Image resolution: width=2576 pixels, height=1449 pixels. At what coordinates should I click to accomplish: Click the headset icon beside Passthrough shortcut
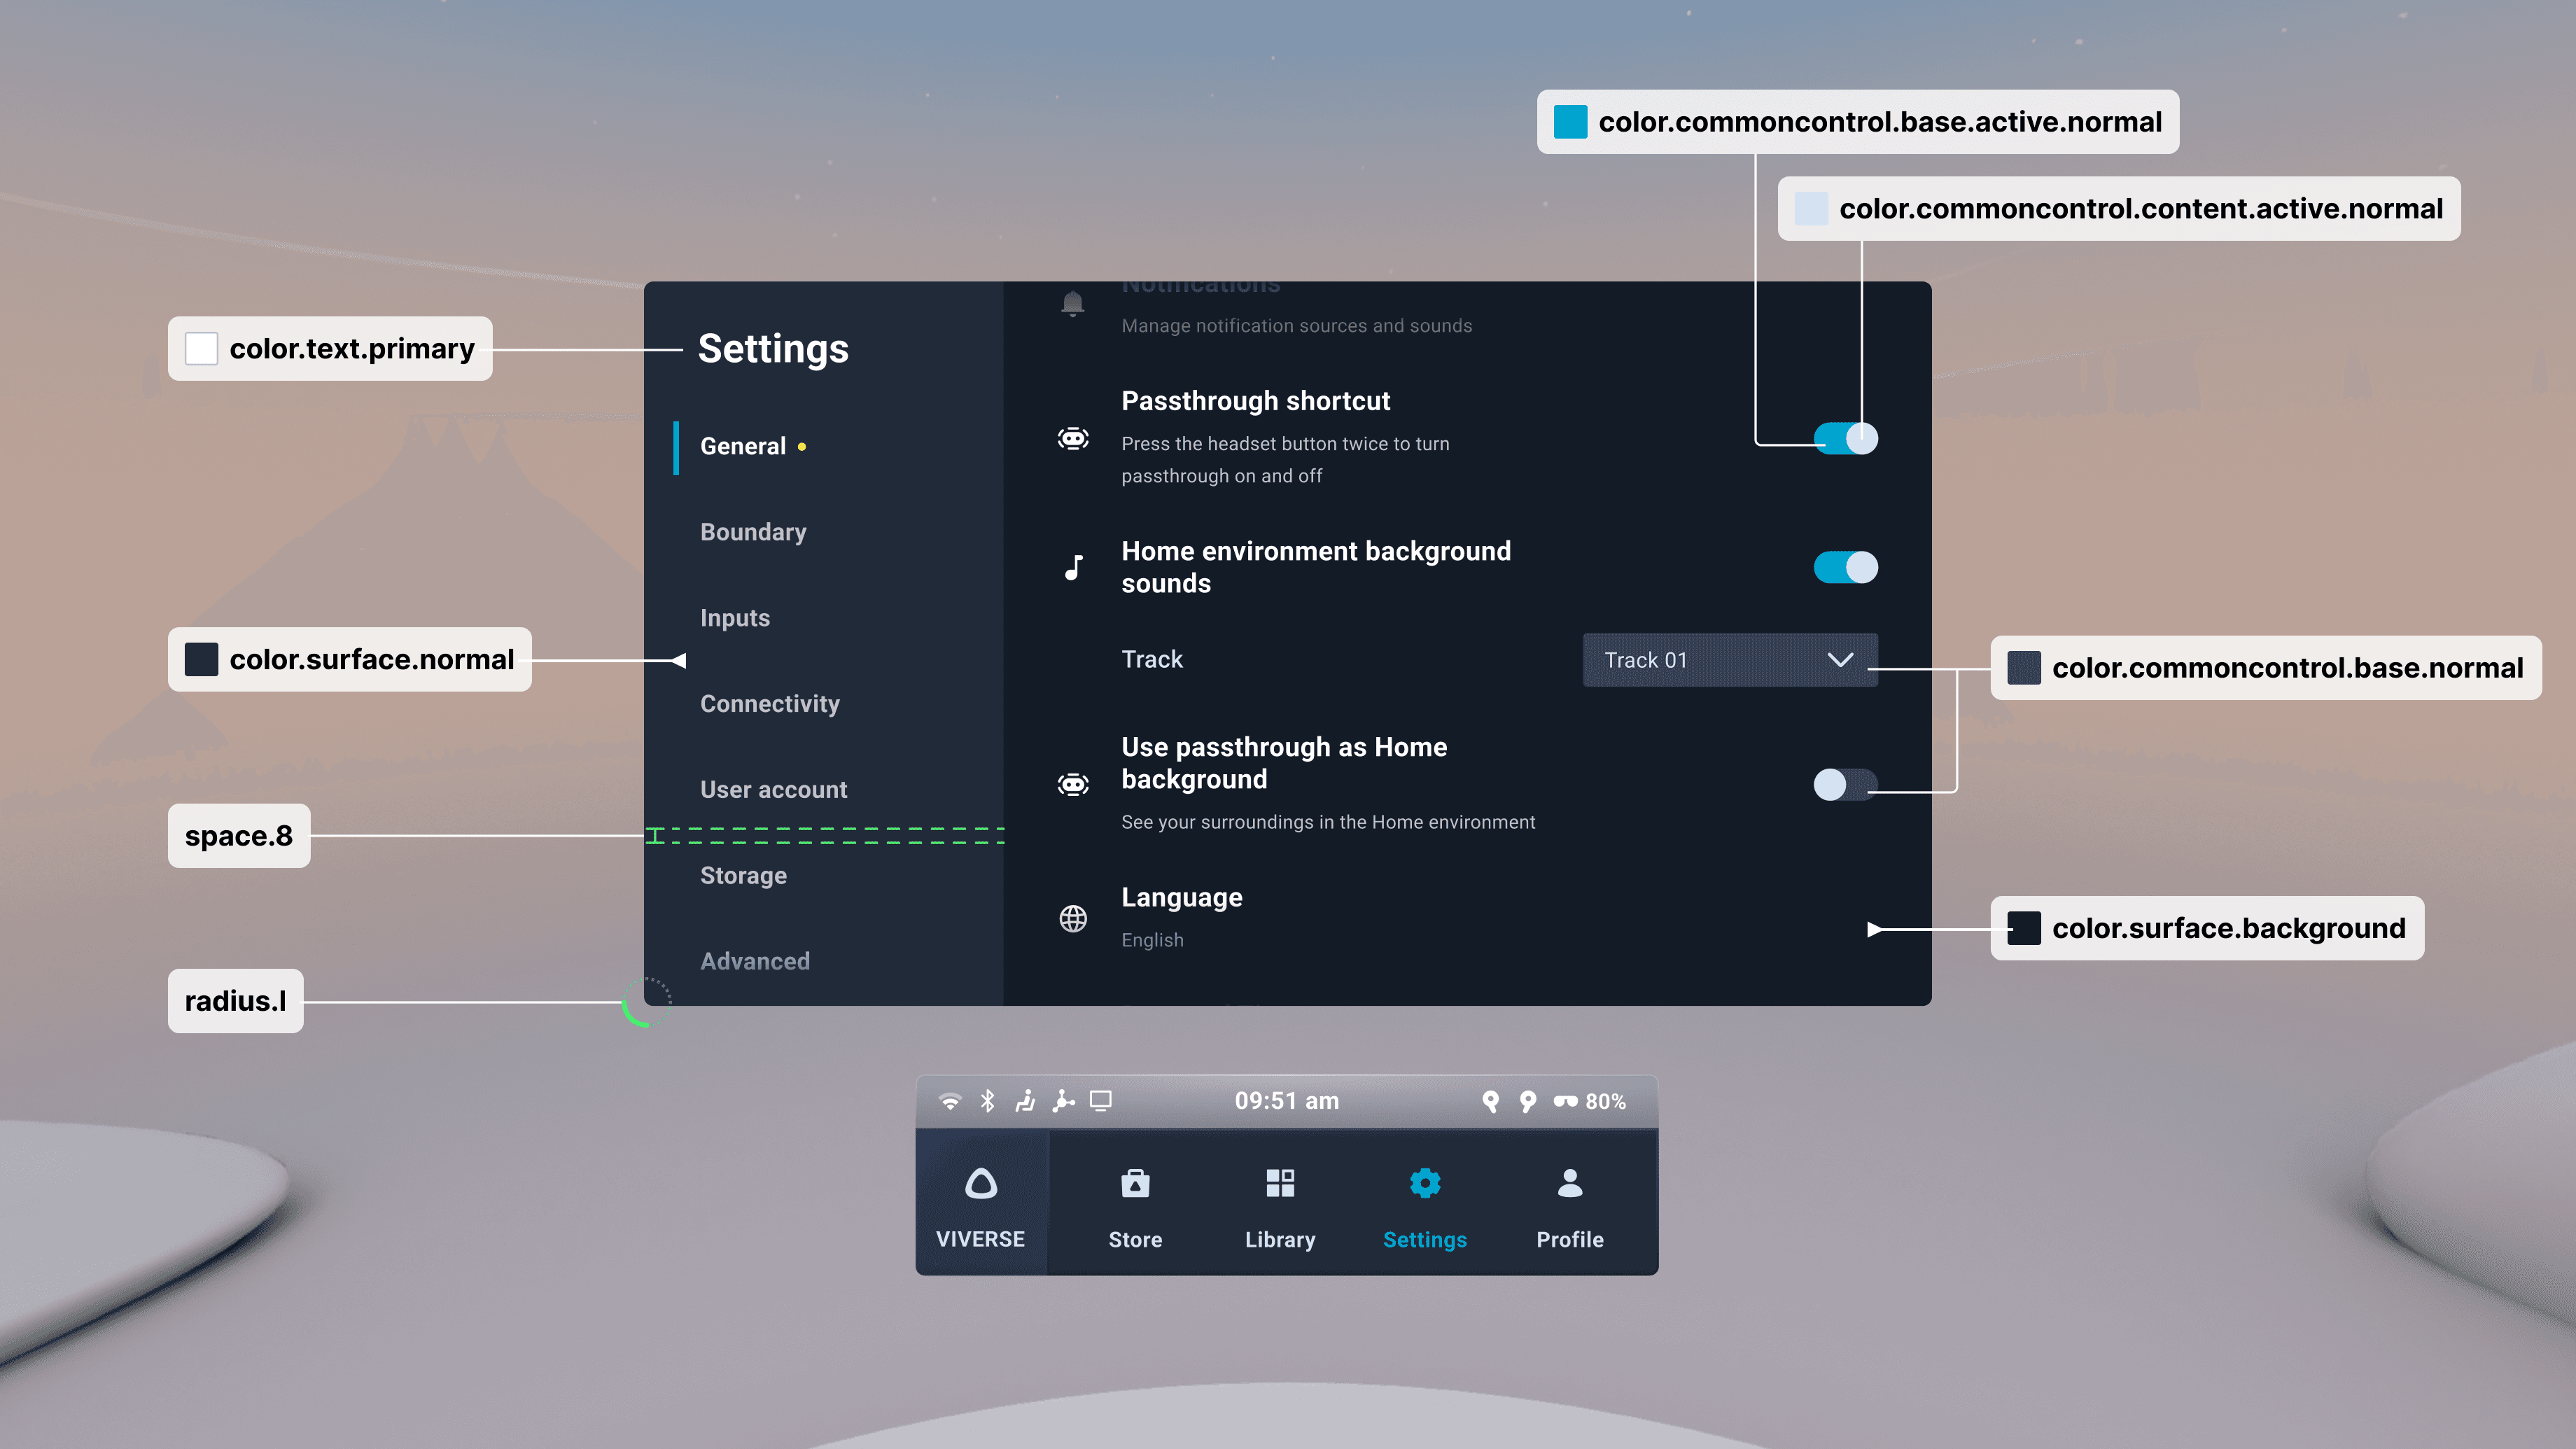[x=1073, y=438]
